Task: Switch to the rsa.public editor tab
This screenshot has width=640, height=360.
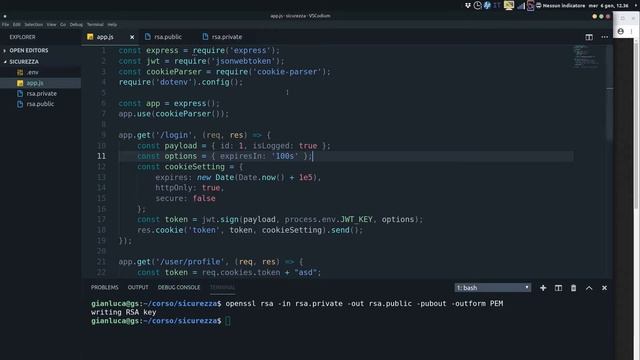Action: pos(168,37)
